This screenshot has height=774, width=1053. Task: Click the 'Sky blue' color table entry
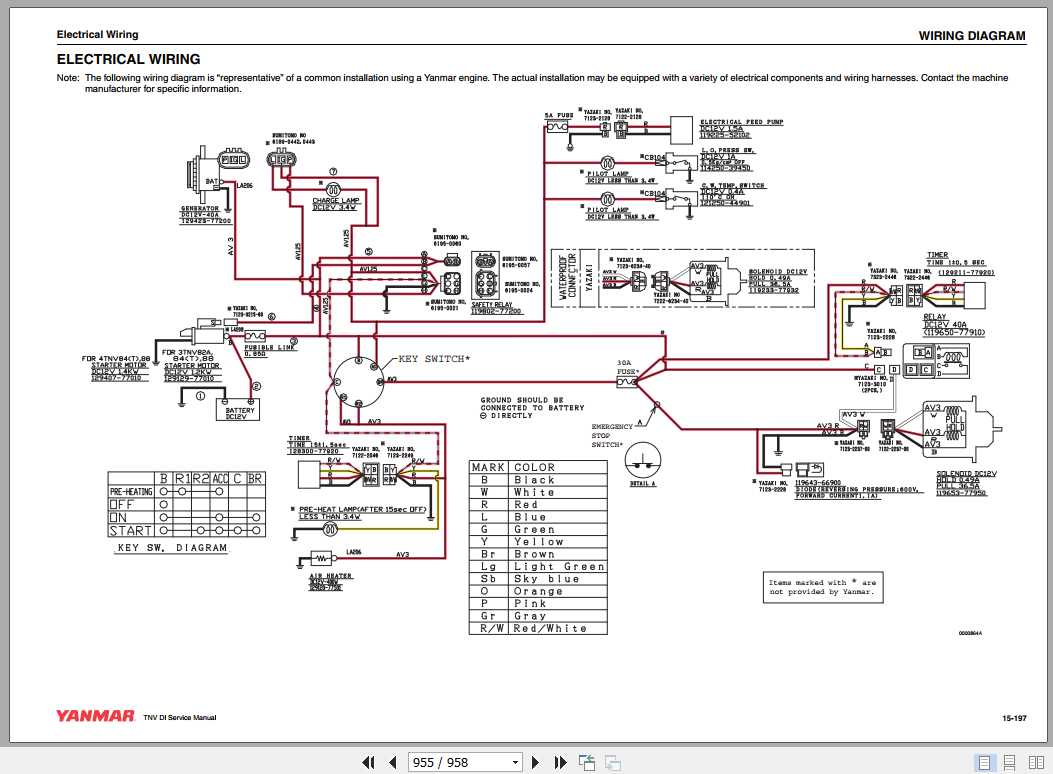[546, 579]
